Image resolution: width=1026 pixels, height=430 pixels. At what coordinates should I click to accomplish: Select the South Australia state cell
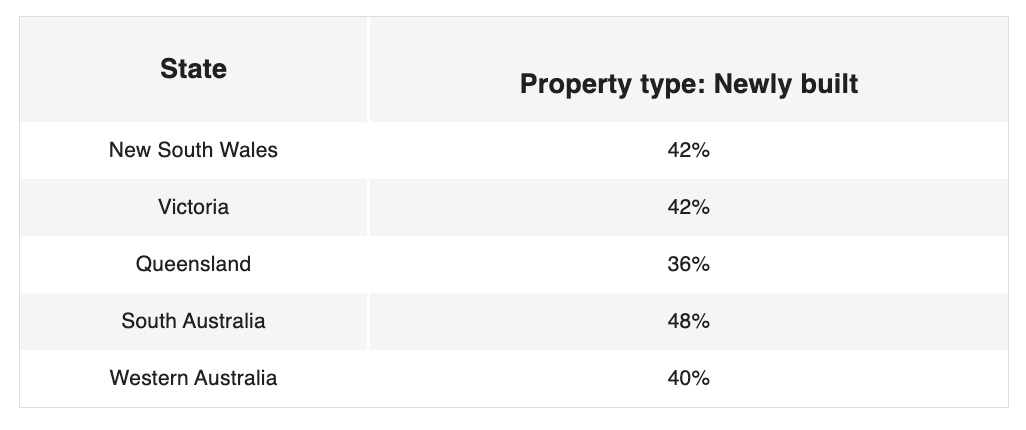(x=193, y=321)
